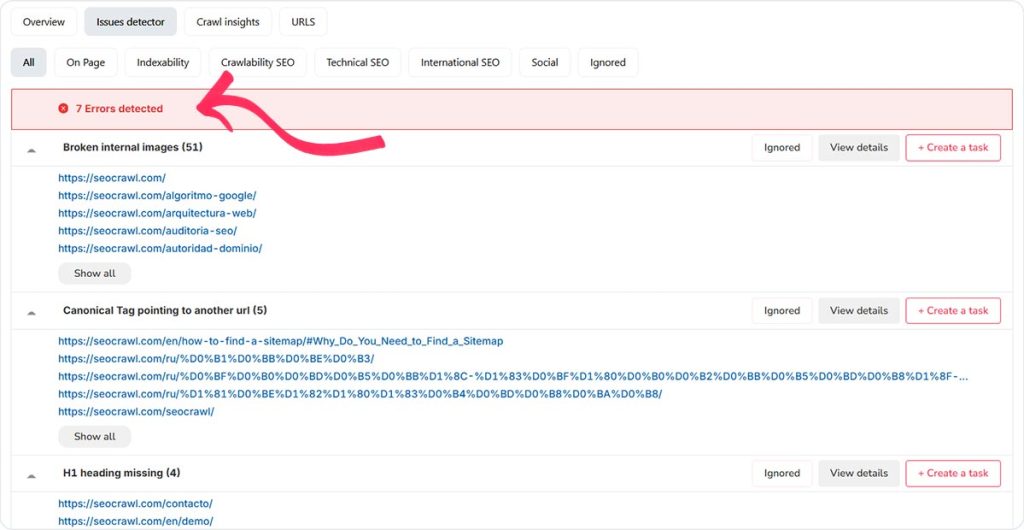Image resolution: width=1024 pixels, height=530 pixels.
Task: Select the Indexability filter
Action: point(163,62)
